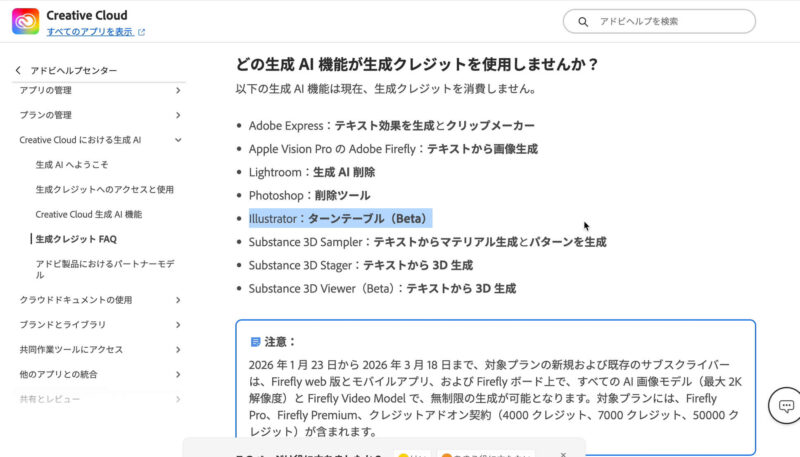Open すべてのアプリを表示 link
800x457 pixels.
coord(90,32)
